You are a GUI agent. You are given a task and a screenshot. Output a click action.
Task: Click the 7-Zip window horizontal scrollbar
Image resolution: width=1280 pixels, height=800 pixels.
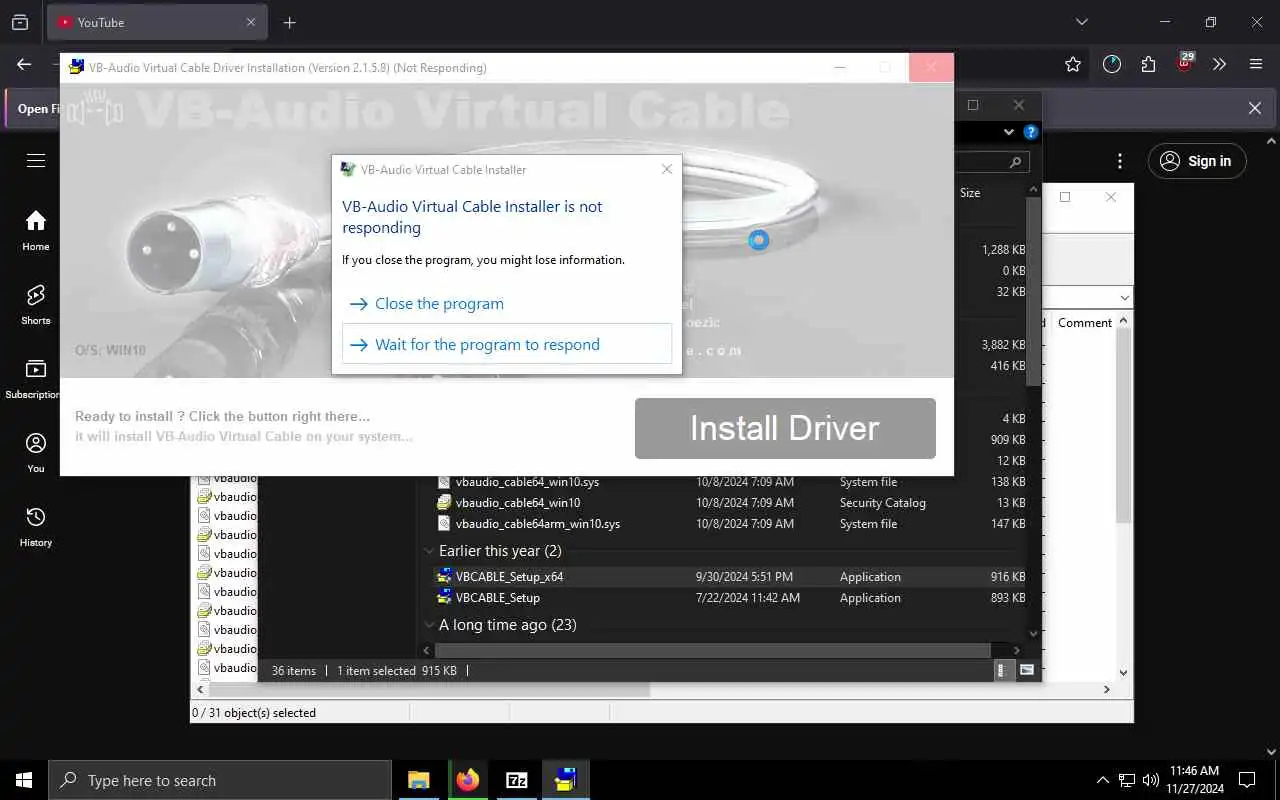(427, 690)
